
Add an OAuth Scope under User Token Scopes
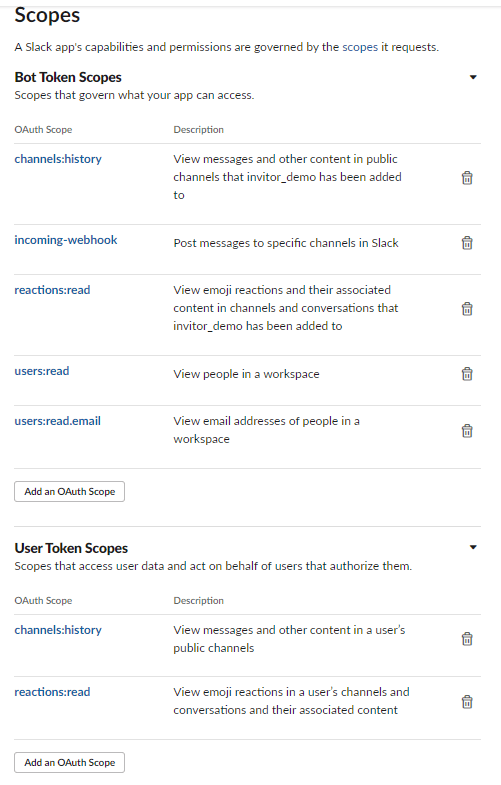(x=70, y=762)
